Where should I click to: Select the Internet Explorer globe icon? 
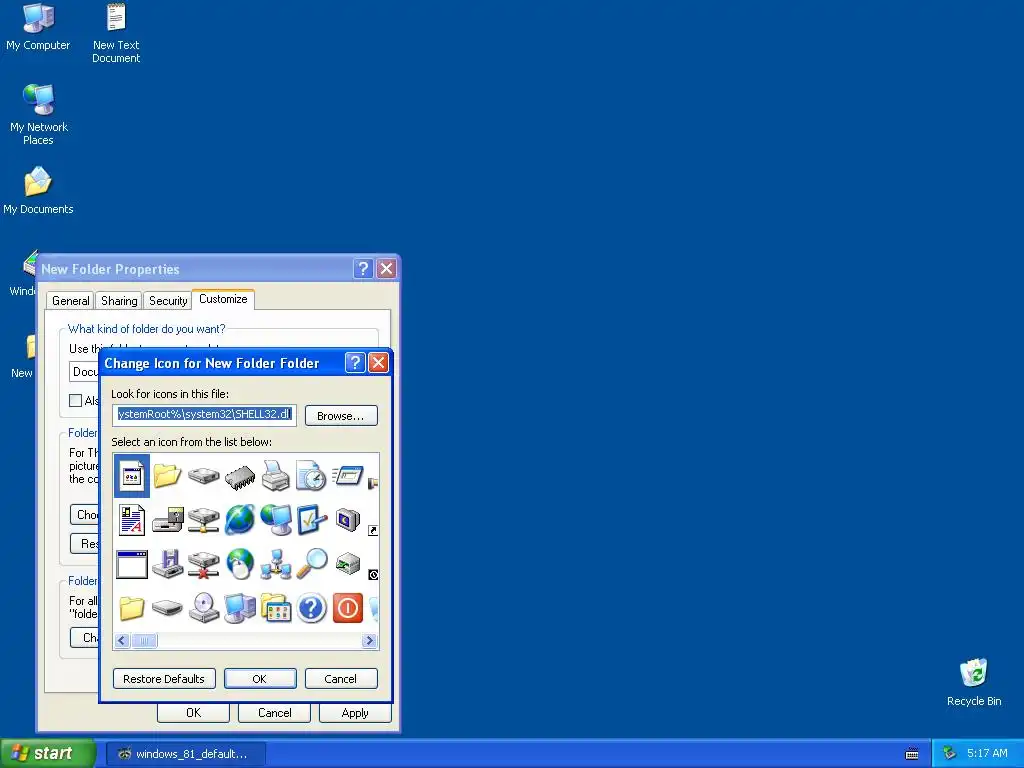tap(240, 520)
